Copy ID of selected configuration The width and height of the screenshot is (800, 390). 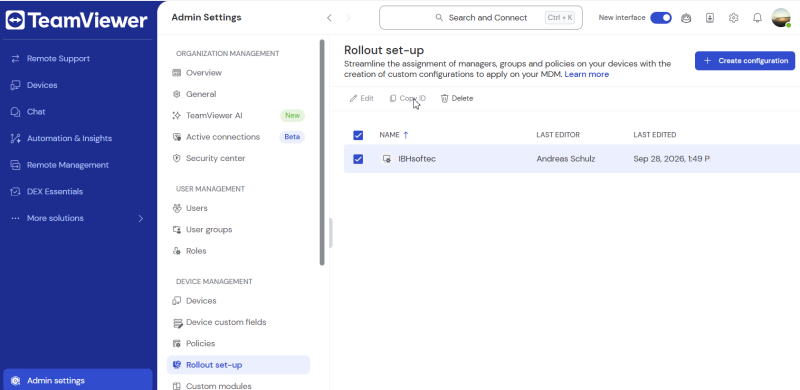coord(407,99)
